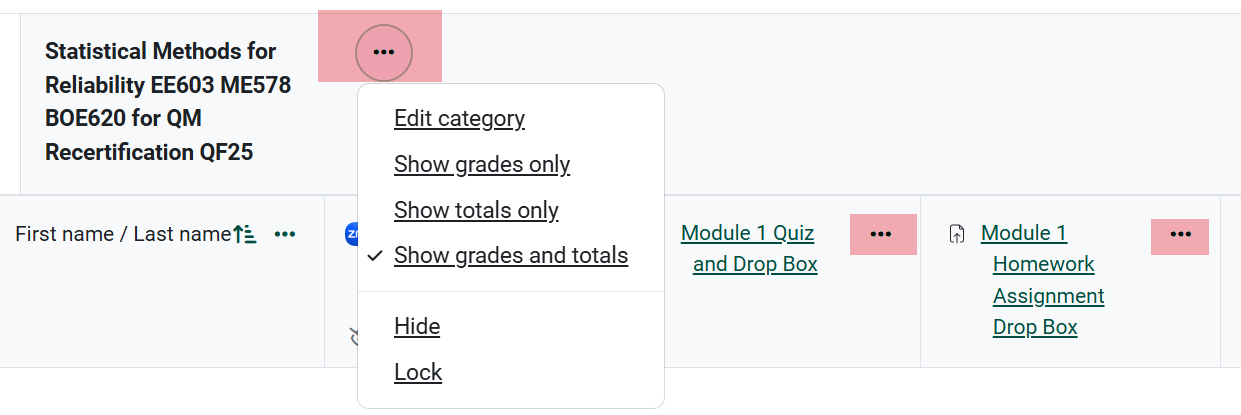Open actions menu for Module 1 Quiz column
This screenshot has width=1241, height=415.
(881, 234)
